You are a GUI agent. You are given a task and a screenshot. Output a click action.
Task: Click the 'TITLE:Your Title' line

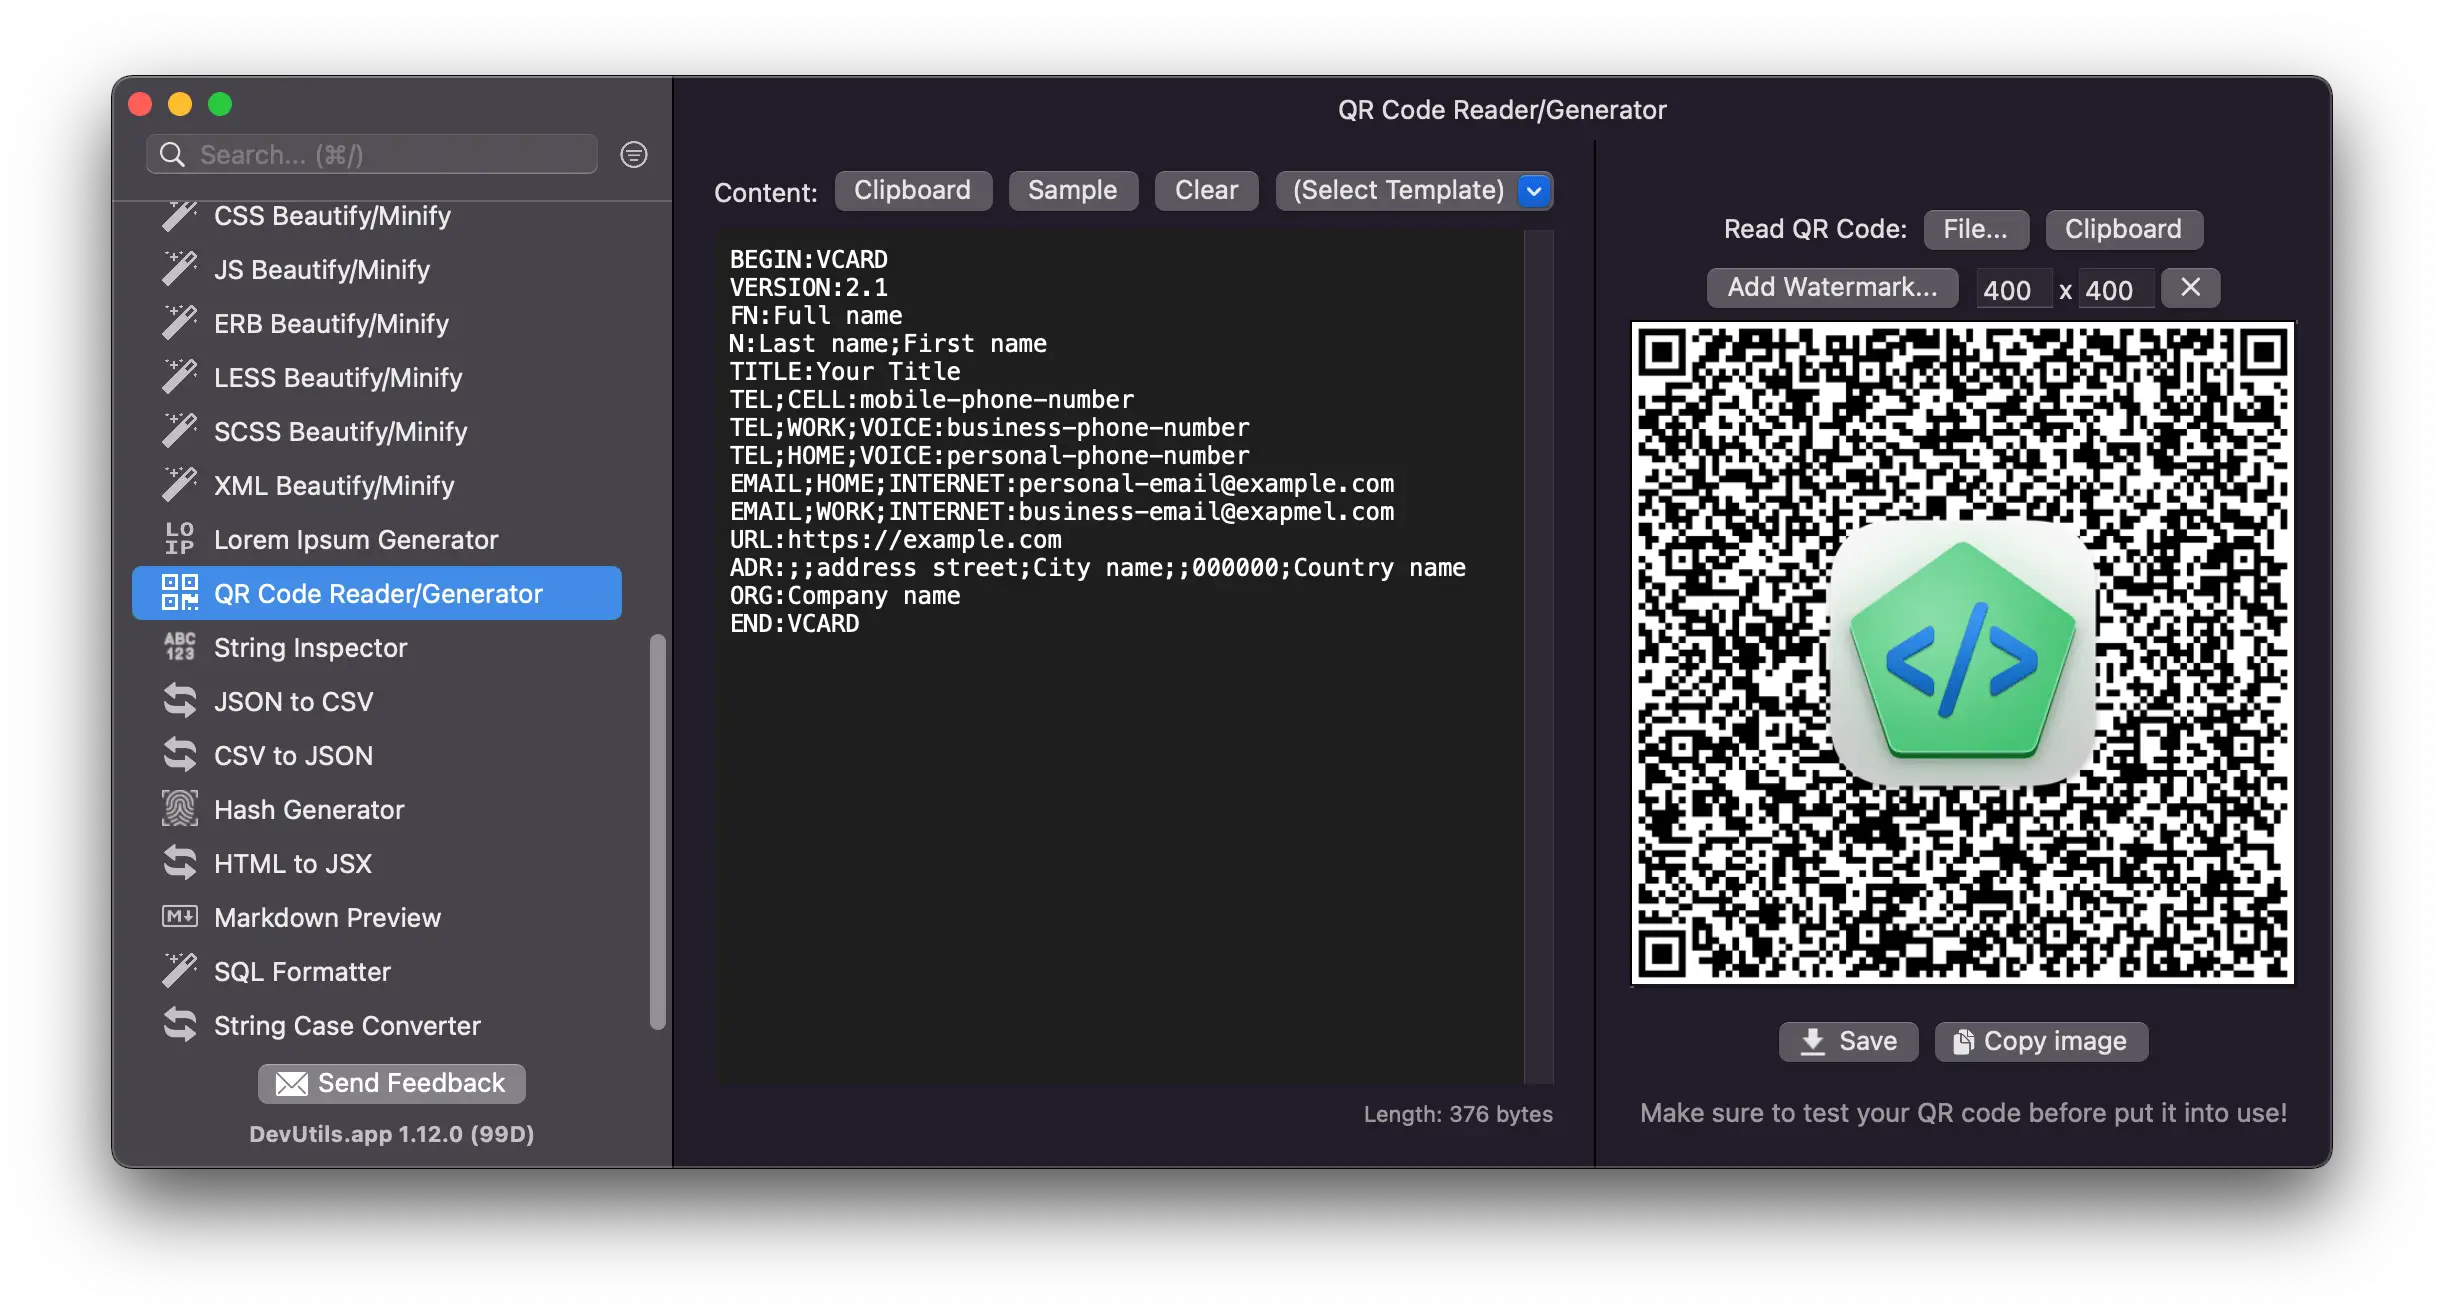pos(845,372)
